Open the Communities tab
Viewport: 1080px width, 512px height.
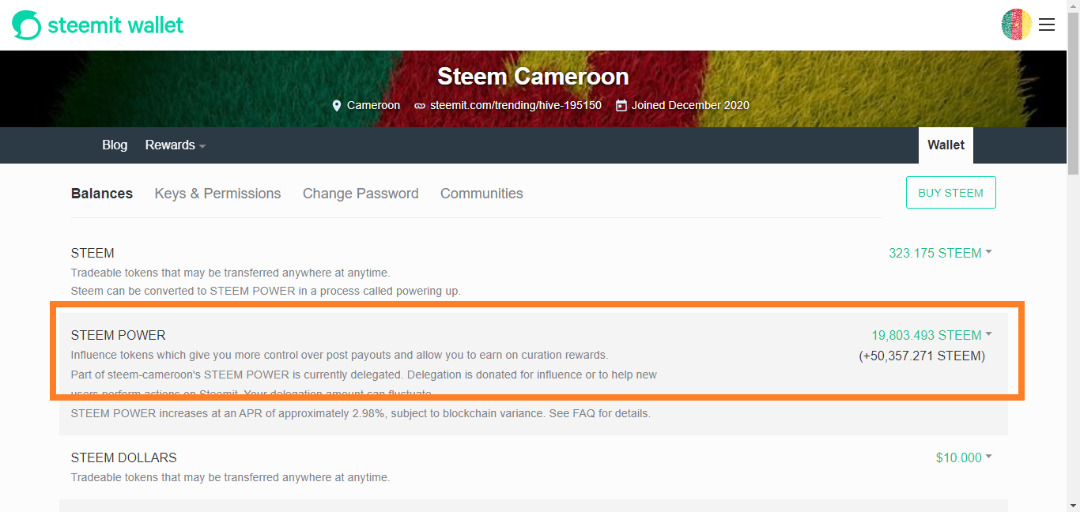click(x=481, y=194)
